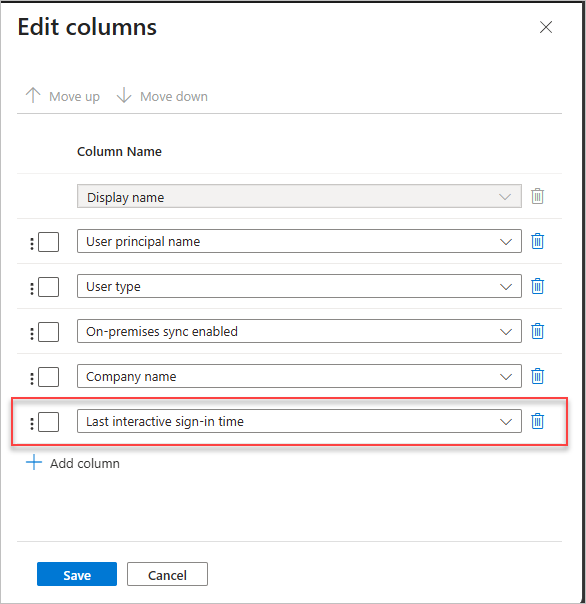Cancel editing columns

[x=167, y=574]
